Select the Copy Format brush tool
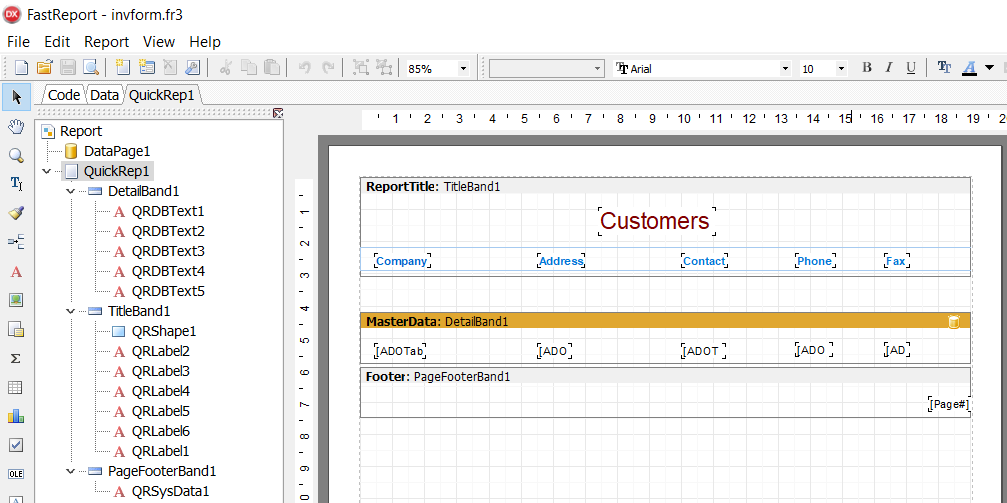 click(16, 213)
